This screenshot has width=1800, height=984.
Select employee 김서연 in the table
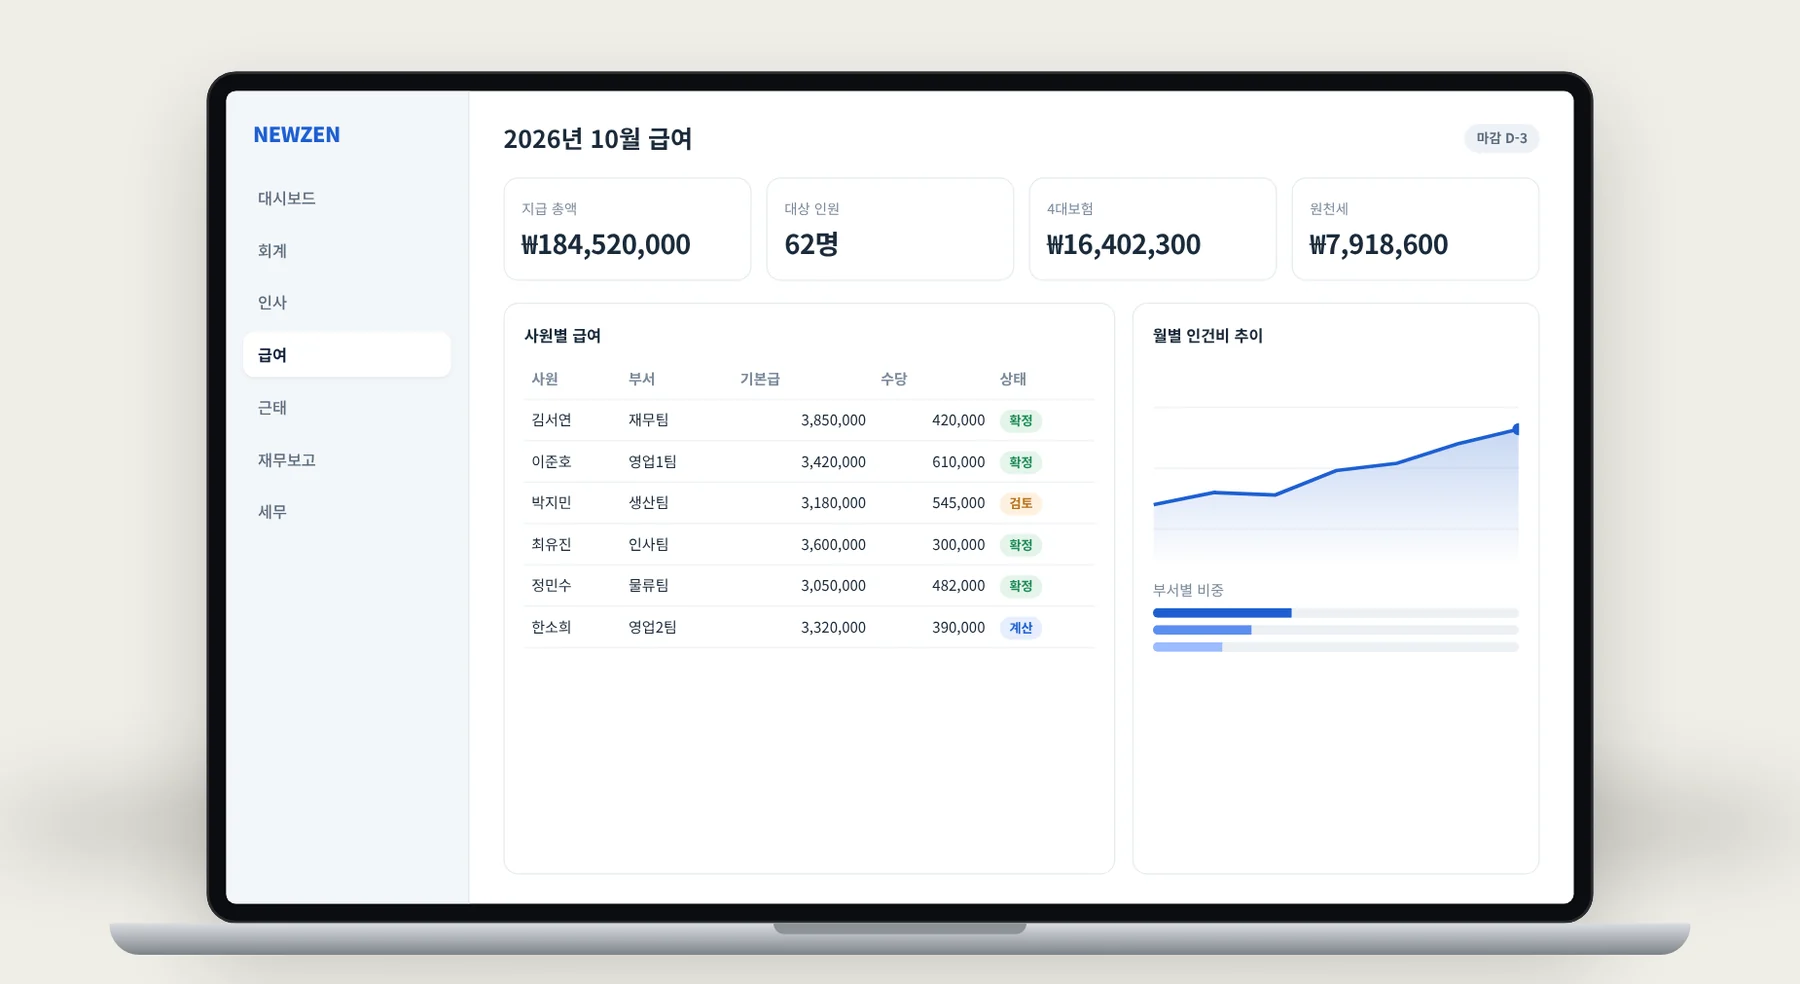coord(551,420)
